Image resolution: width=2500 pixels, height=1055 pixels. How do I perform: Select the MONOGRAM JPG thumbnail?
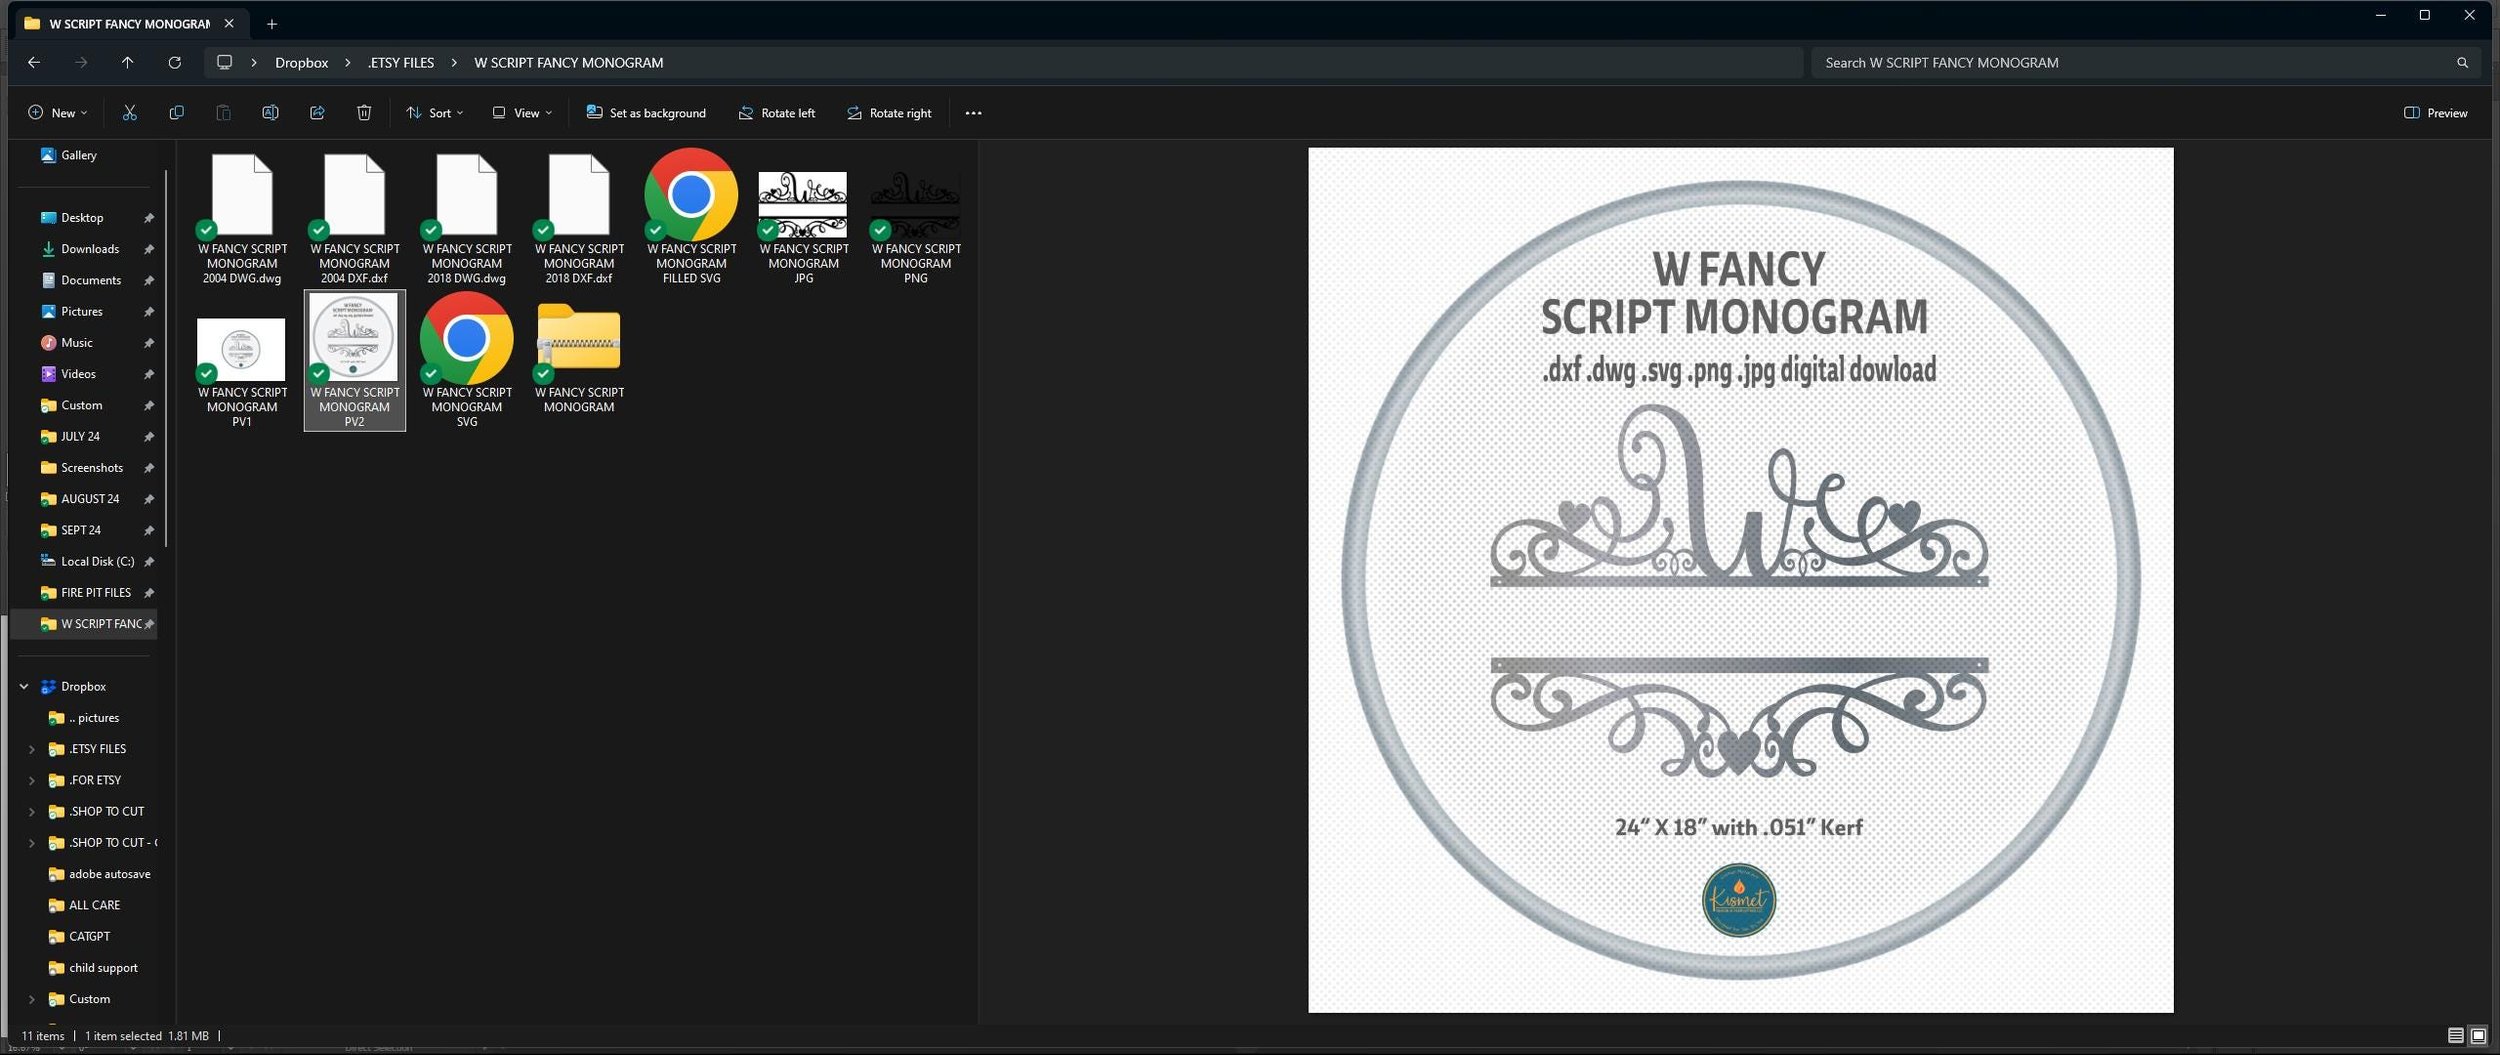click(x=803, y=219)
